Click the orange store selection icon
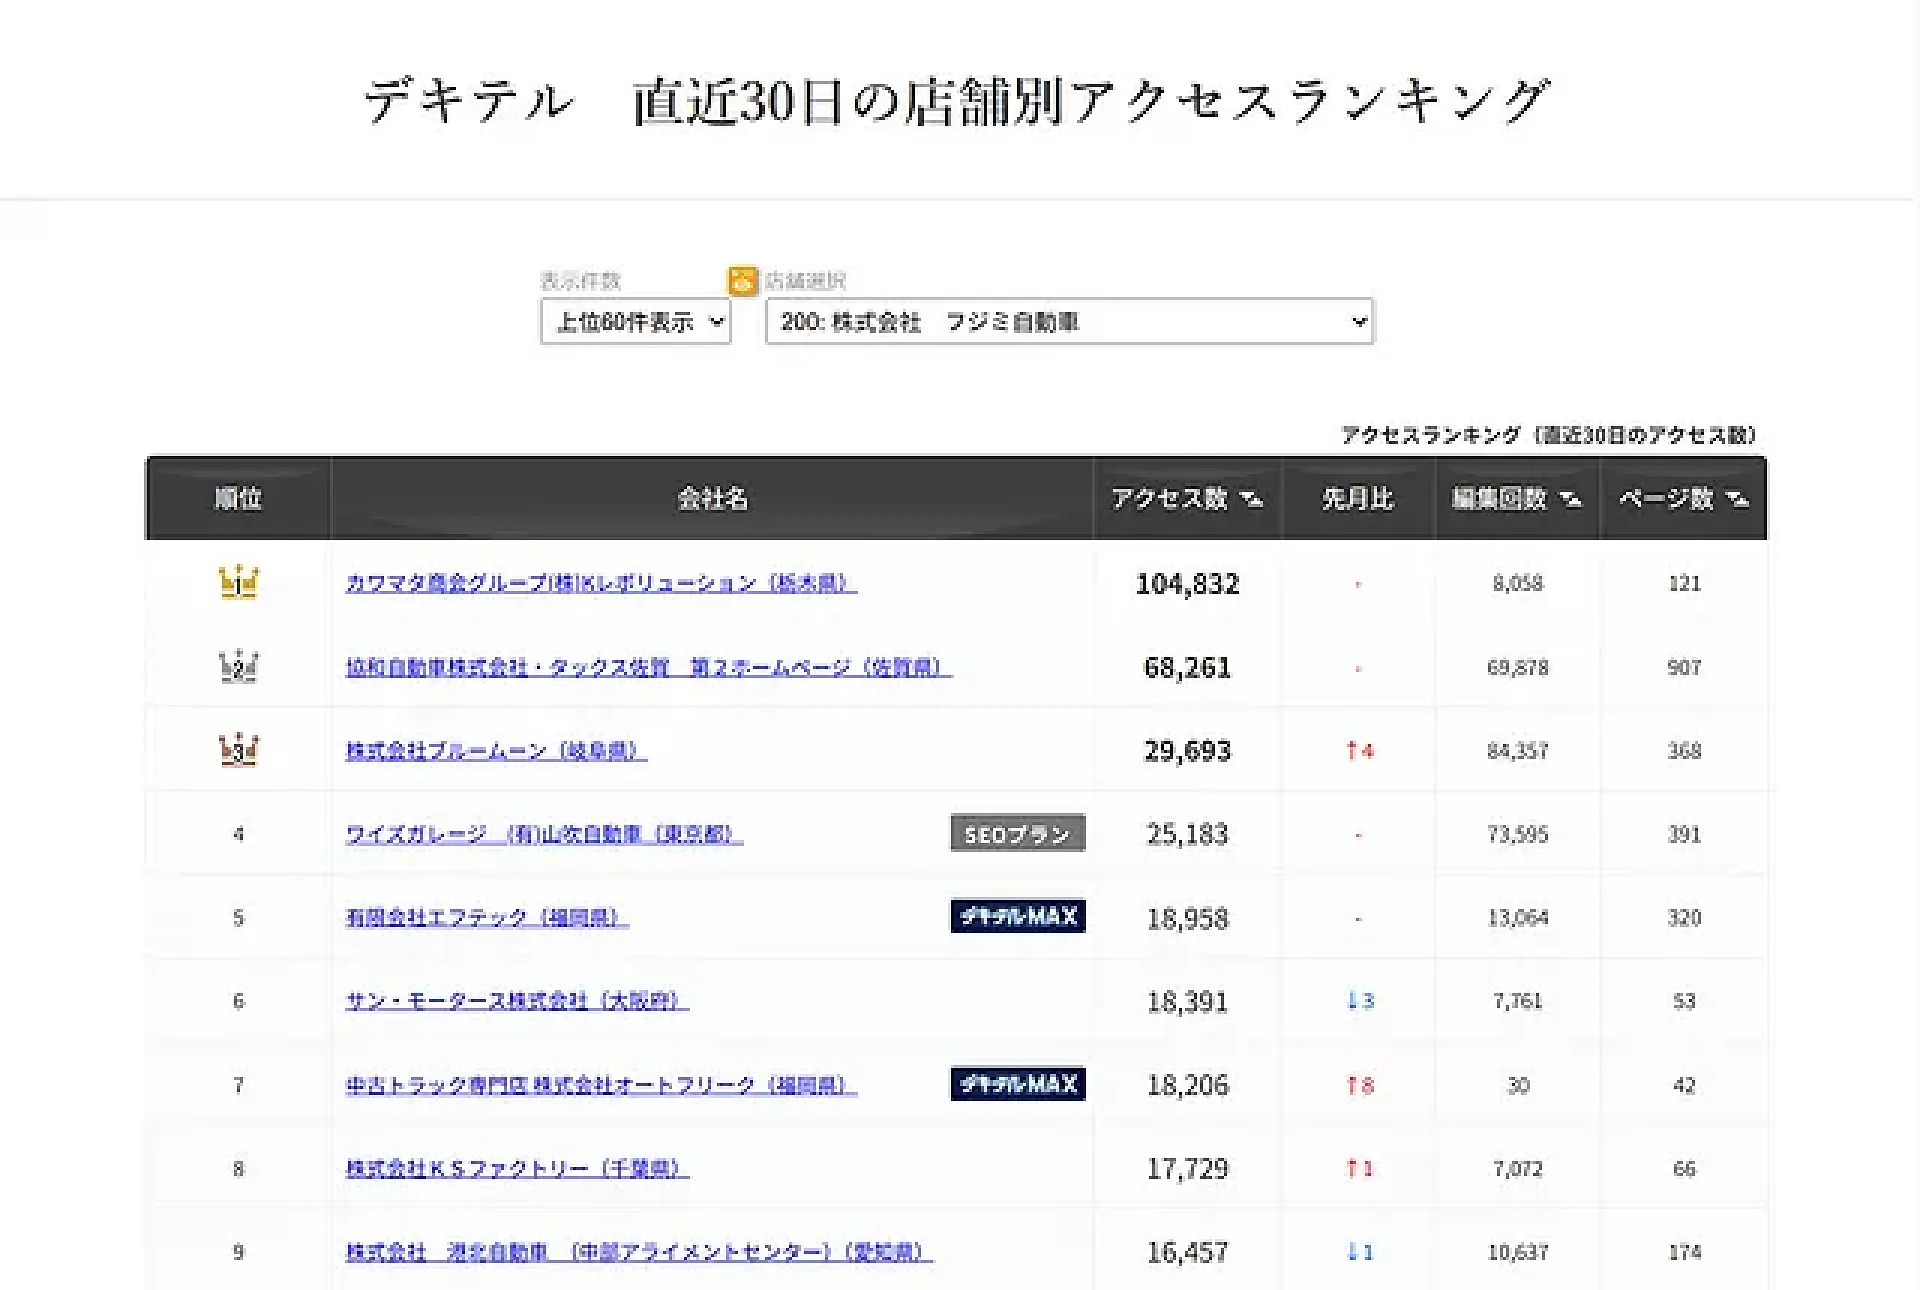Viewport: 1920px width, 1290px height. click(x=742, y=281)
